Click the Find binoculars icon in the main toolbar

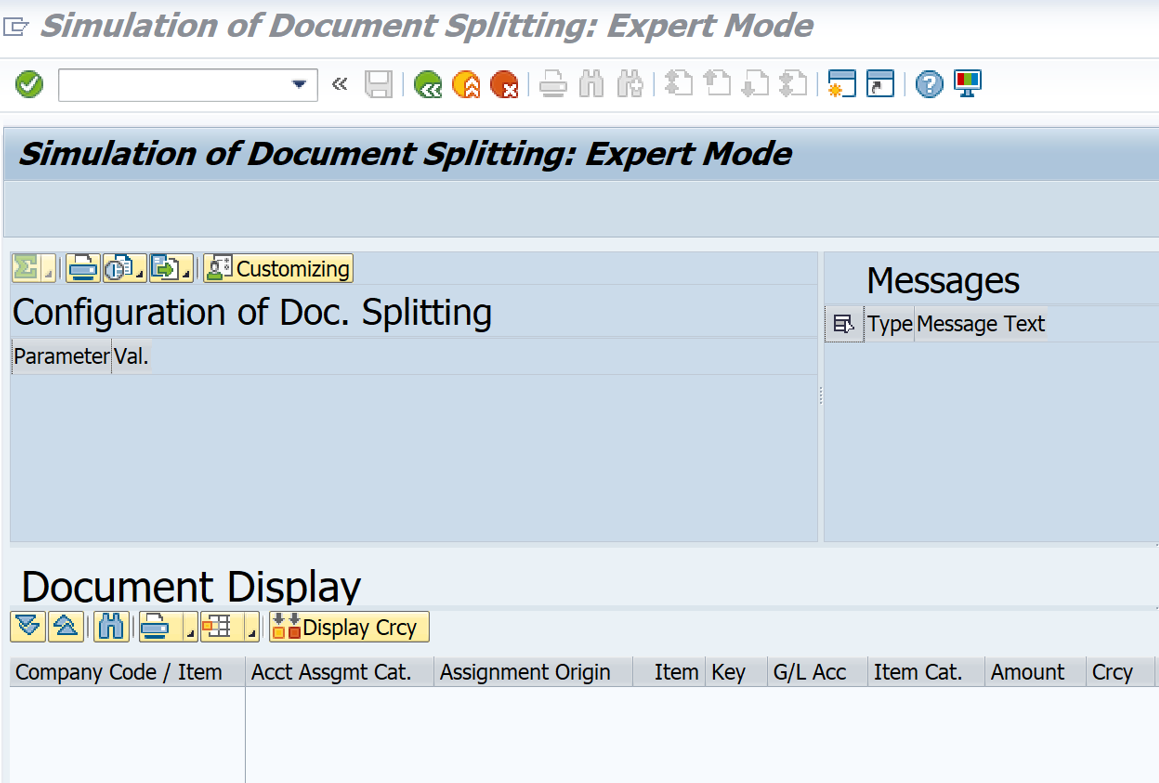coord(591,84)
